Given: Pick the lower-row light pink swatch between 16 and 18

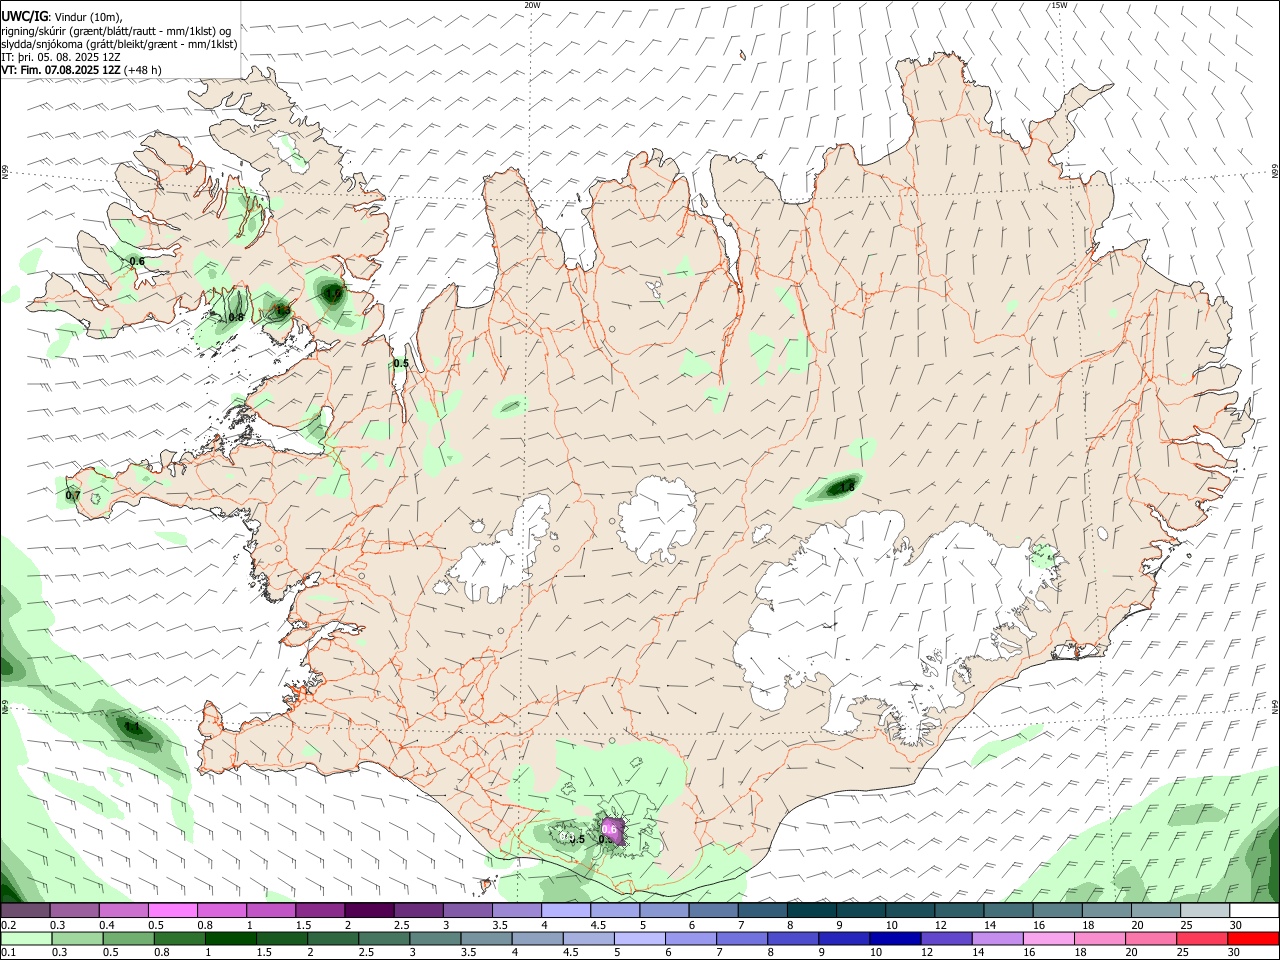Looking at the screenshot, I should pos(1047,939).
